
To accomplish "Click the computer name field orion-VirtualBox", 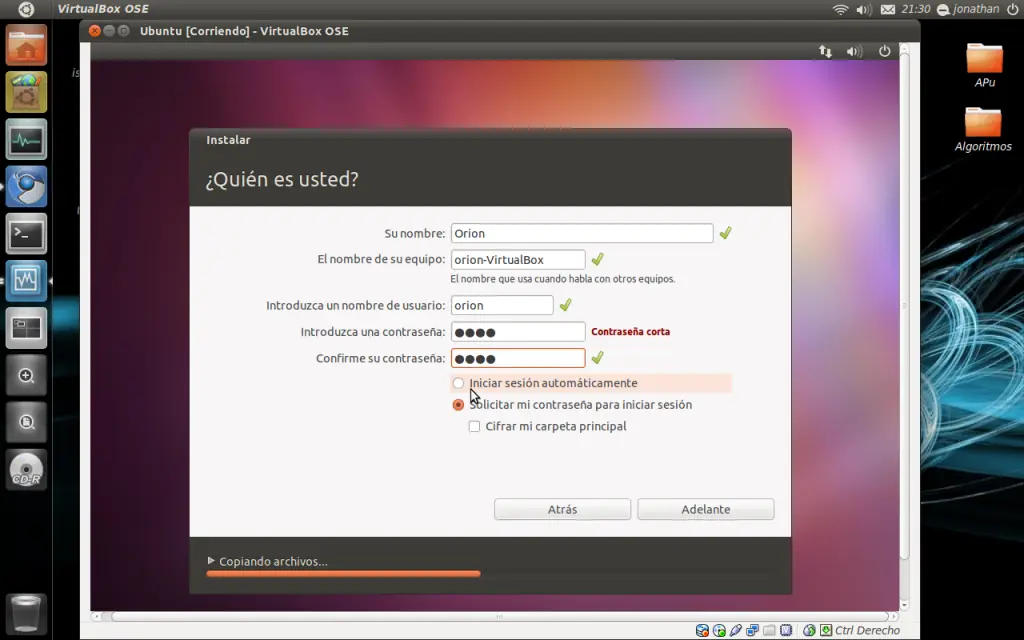I will coord(518,259).
